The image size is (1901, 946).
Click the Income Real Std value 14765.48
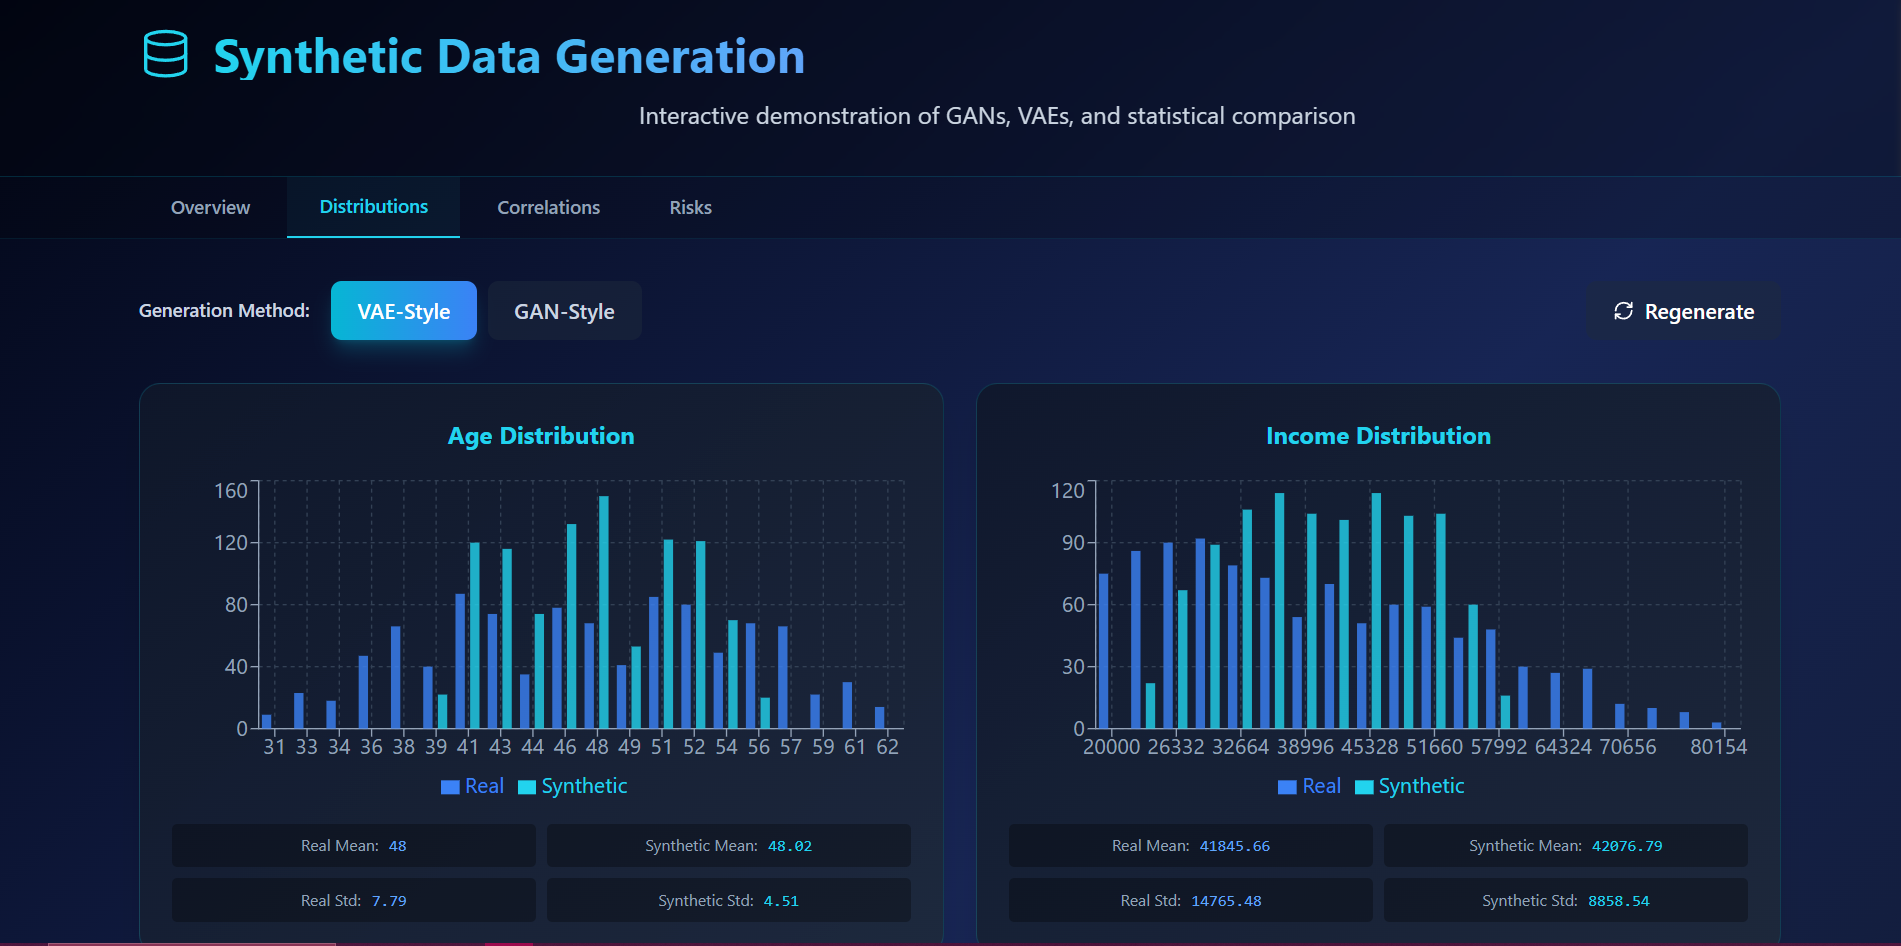[1226, 901]
